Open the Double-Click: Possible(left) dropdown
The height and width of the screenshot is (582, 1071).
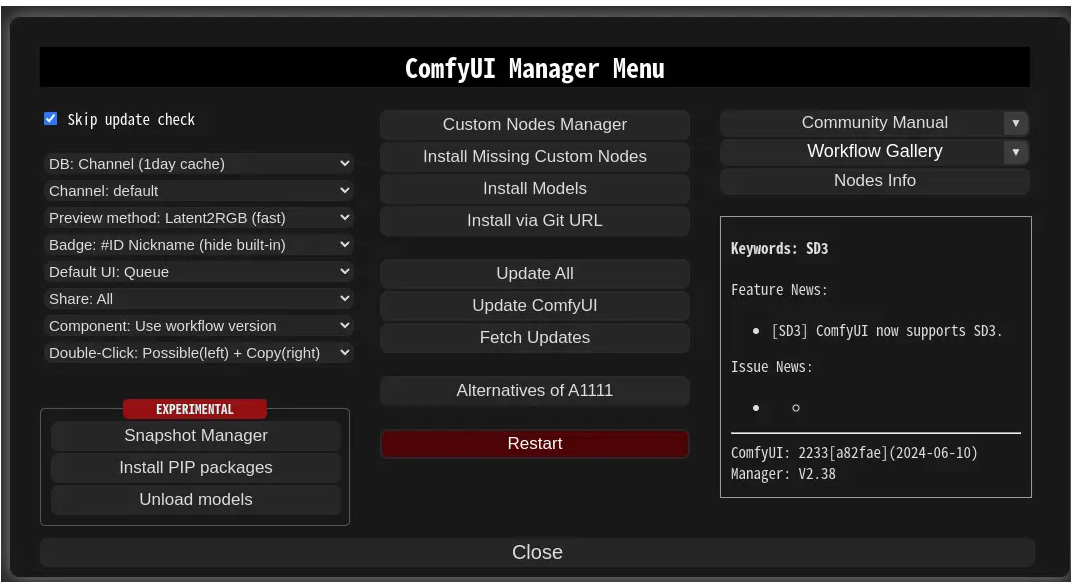pyautogui.click(x=199, y=352)
